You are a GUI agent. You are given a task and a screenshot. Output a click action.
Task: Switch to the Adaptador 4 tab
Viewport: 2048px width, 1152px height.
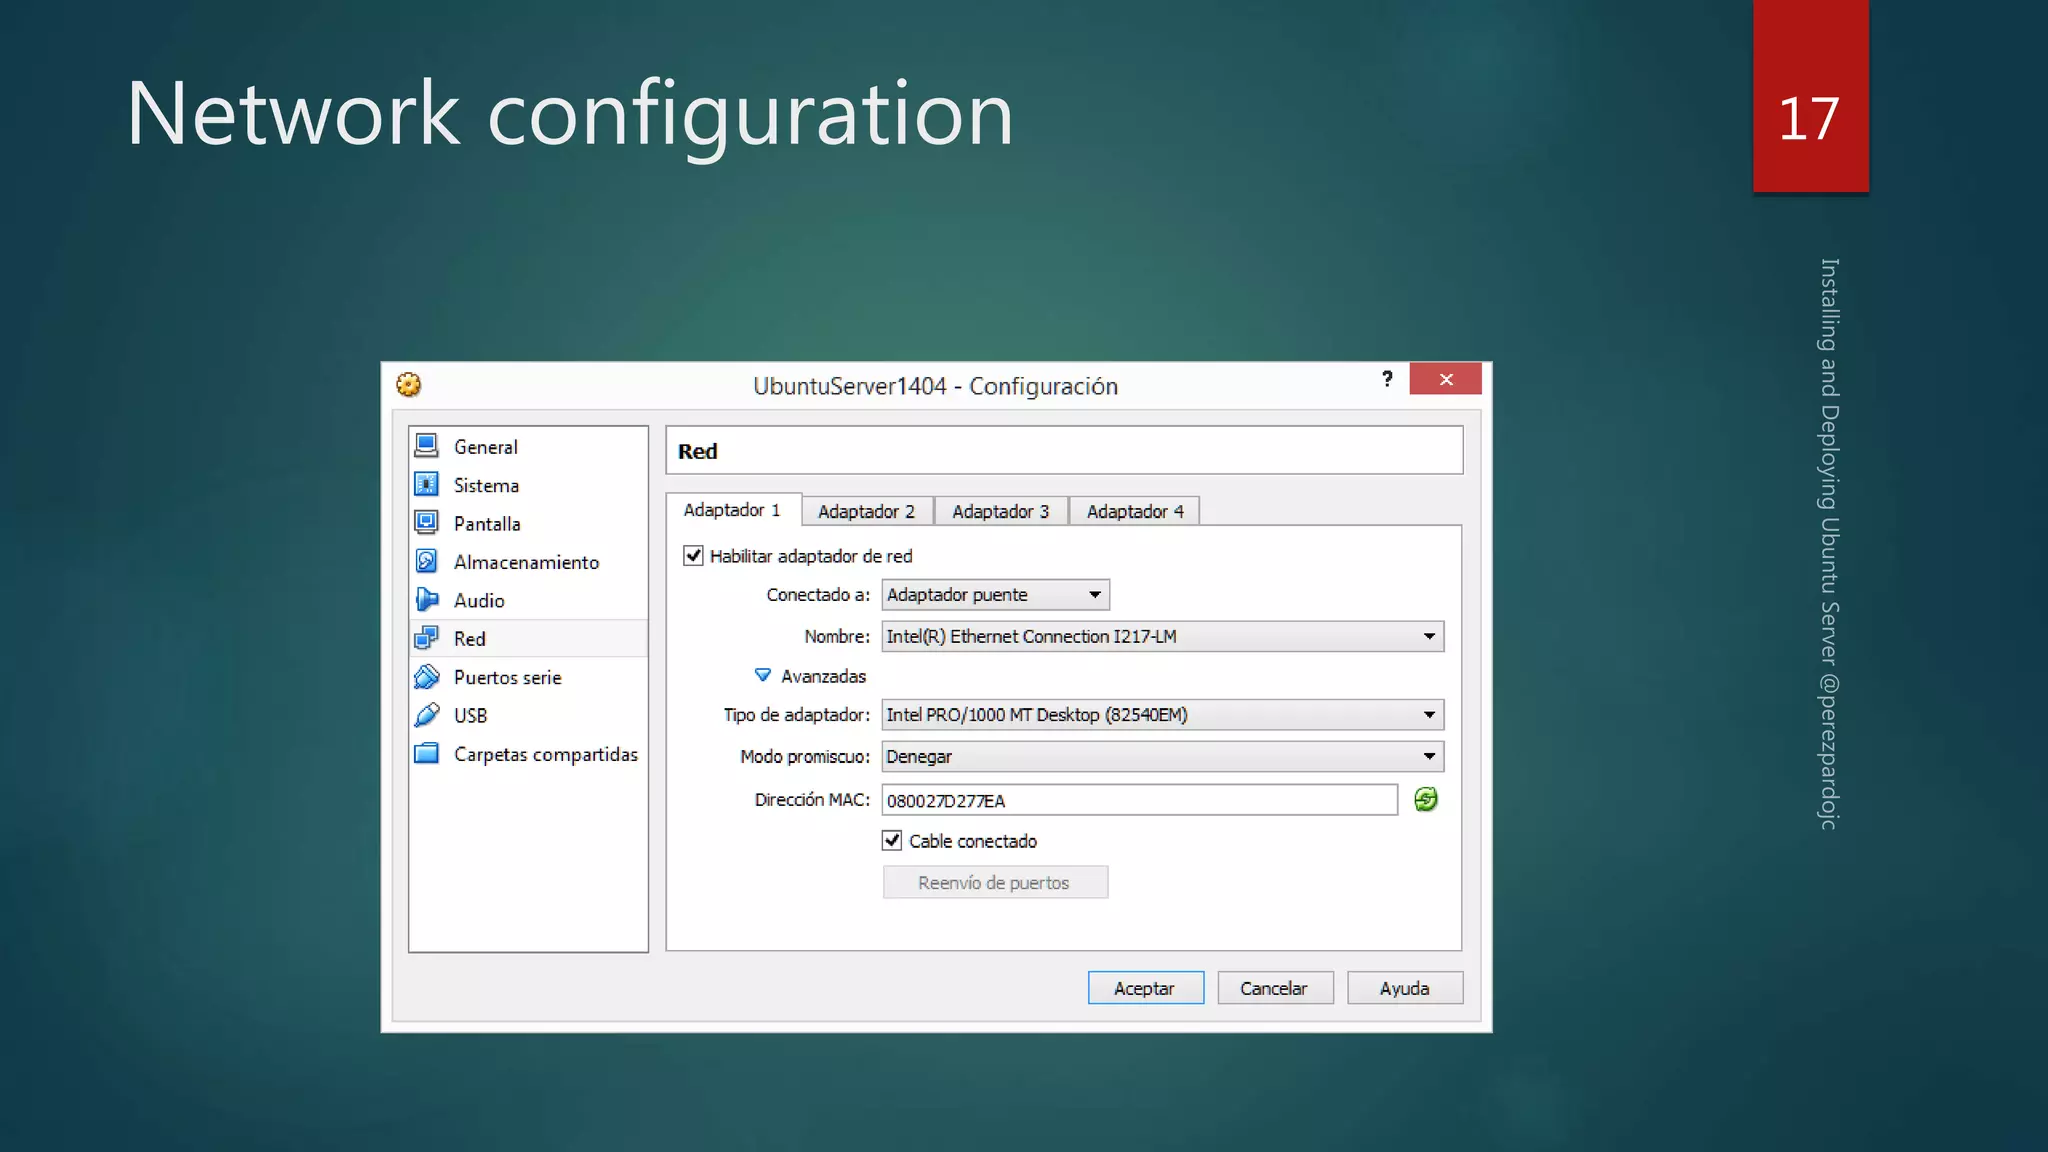point(1134,511)
